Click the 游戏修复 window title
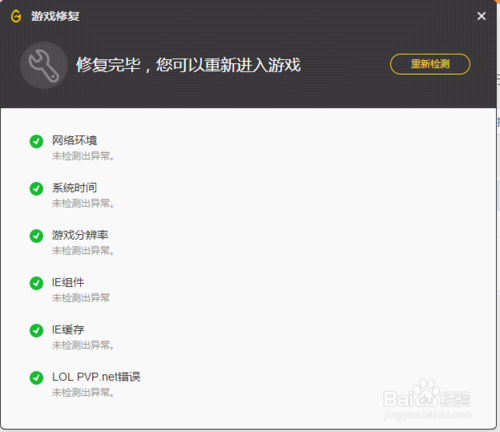The width and height of the screenshot is (500, 432). coord(55,16)
